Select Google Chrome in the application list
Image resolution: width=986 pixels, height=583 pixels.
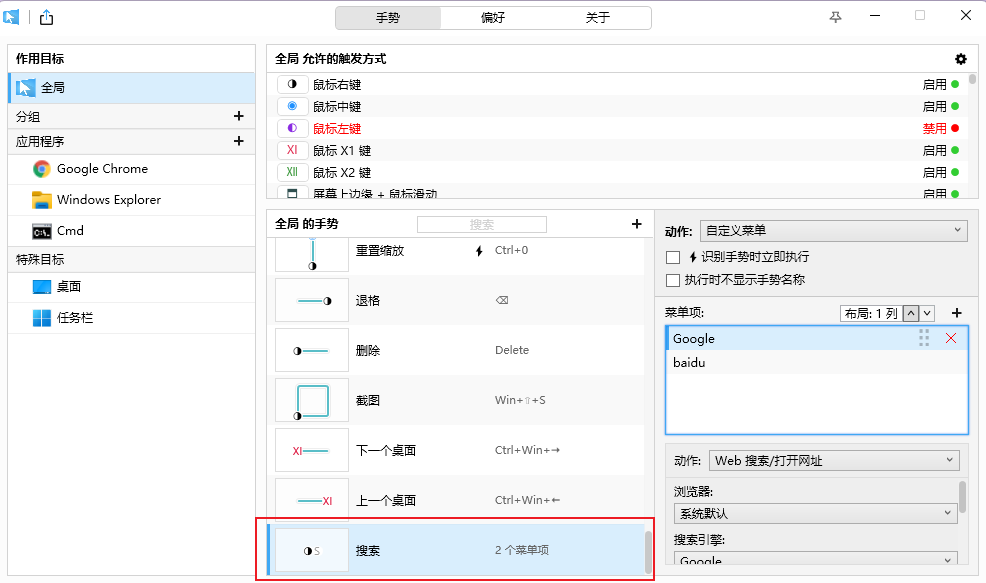pyautogui.click(x=102, y=169)
